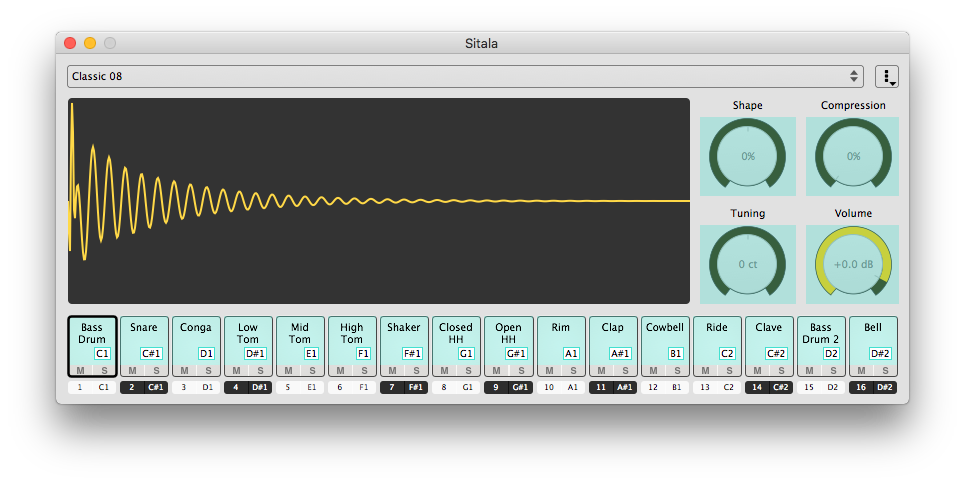Click the Tuning knob
Image resolution: width=965 pixels, height=484 pixels.
coord(747,264)
